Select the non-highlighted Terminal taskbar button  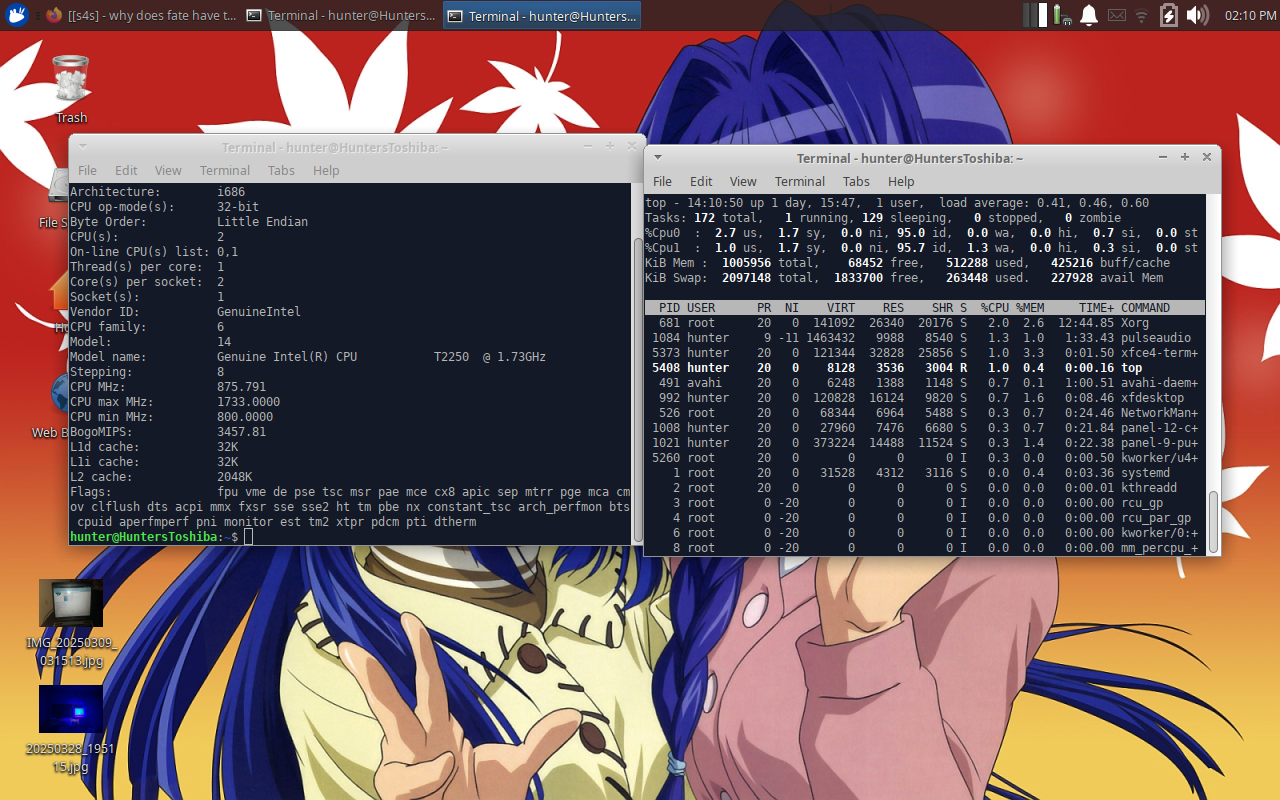(341, 15)
